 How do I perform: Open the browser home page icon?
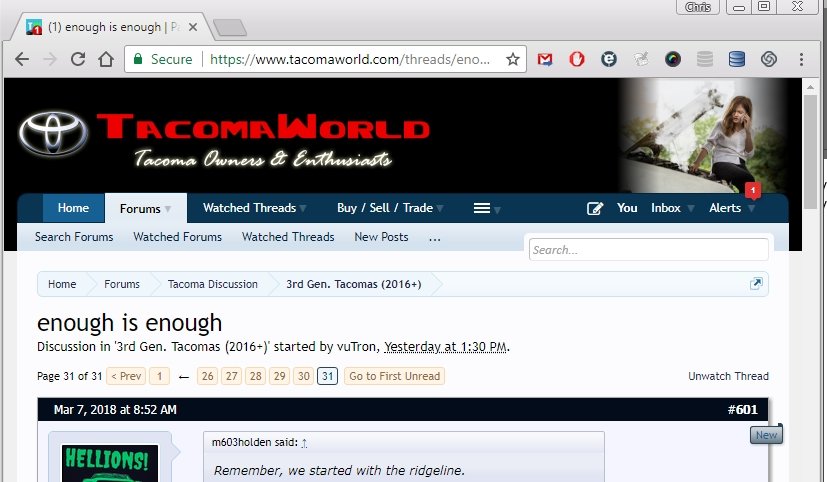pyautogui.click(x=106, y=59)
